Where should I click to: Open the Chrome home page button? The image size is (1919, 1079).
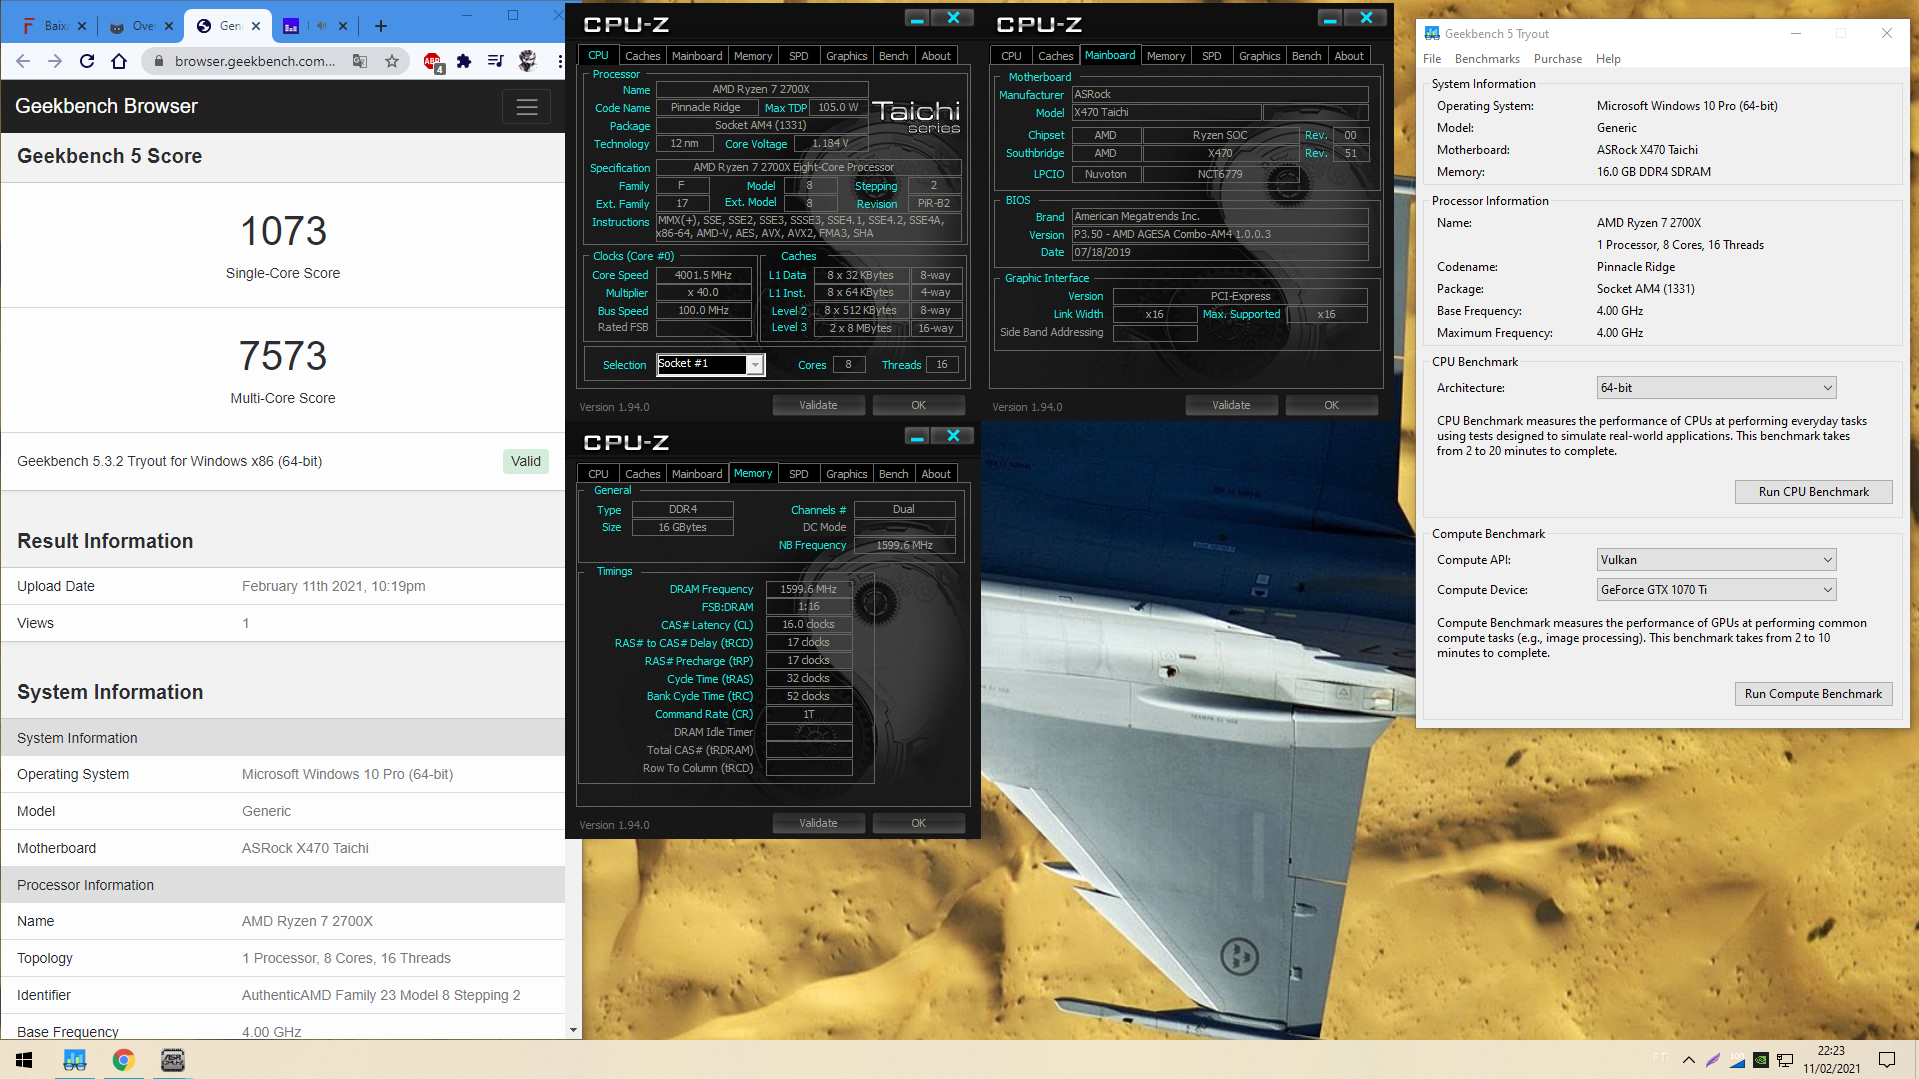119,61
